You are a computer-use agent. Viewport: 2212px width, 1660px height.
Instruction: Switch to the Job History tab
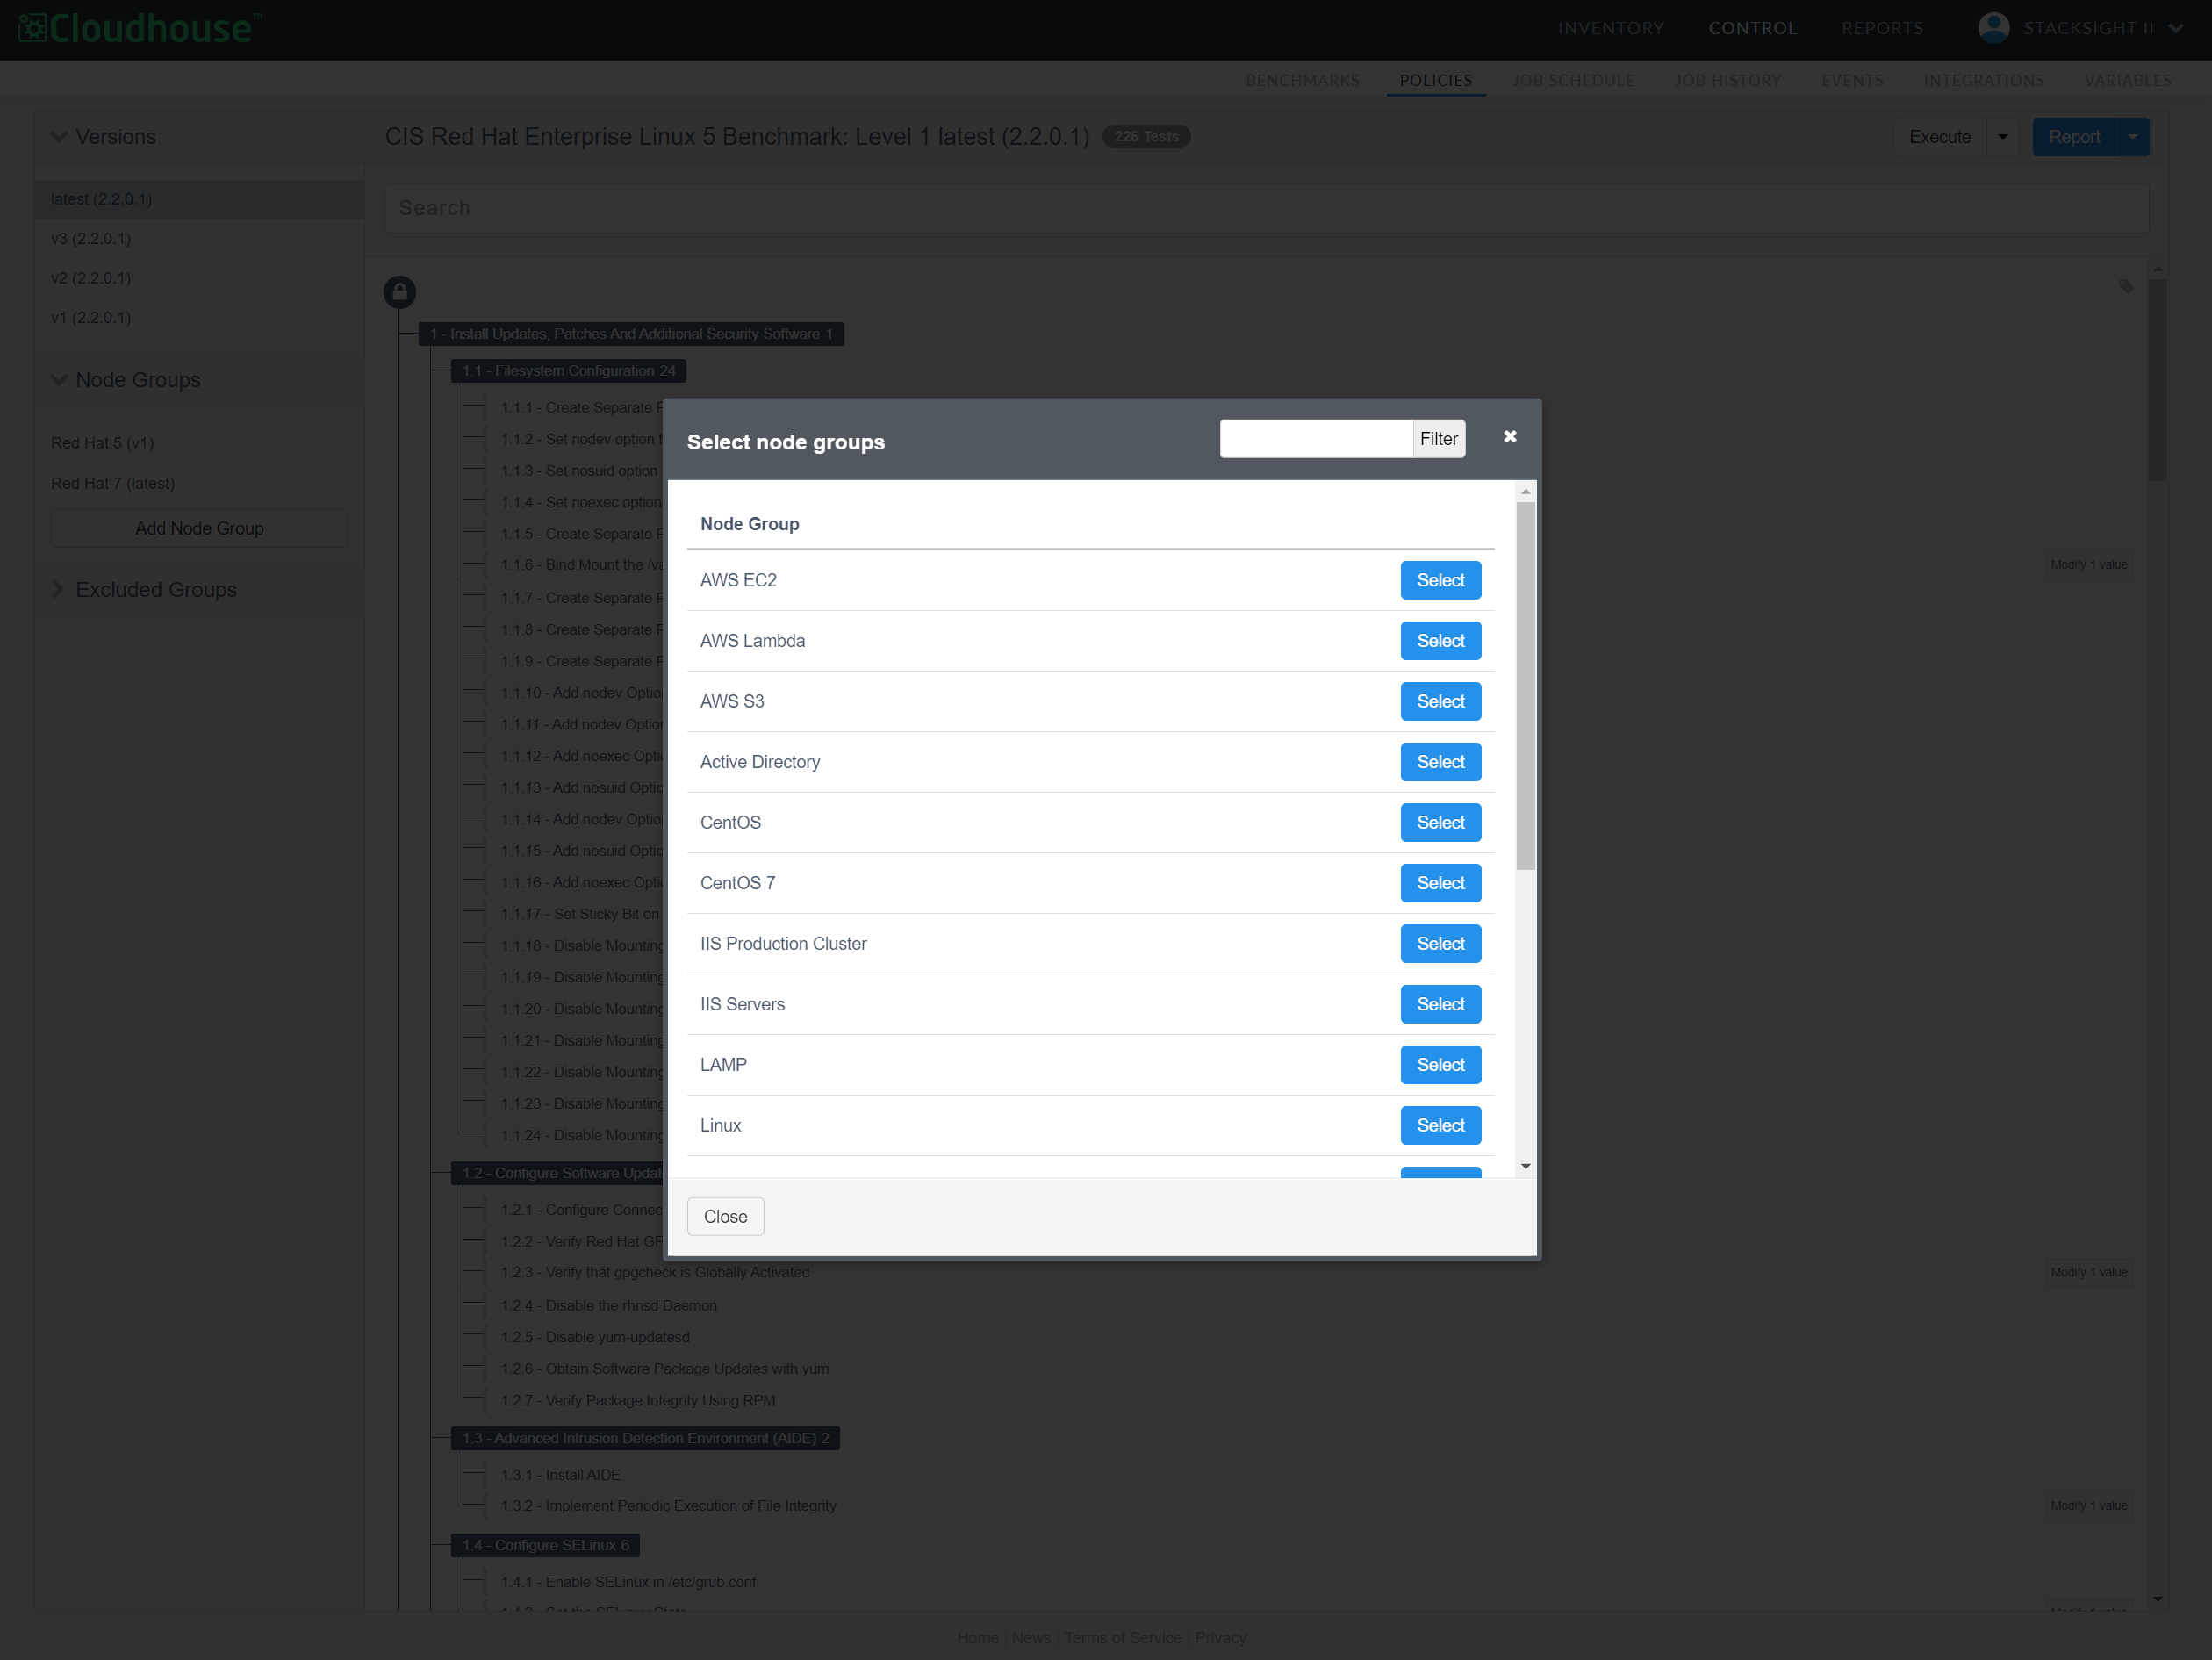[x=1728, y=80]
